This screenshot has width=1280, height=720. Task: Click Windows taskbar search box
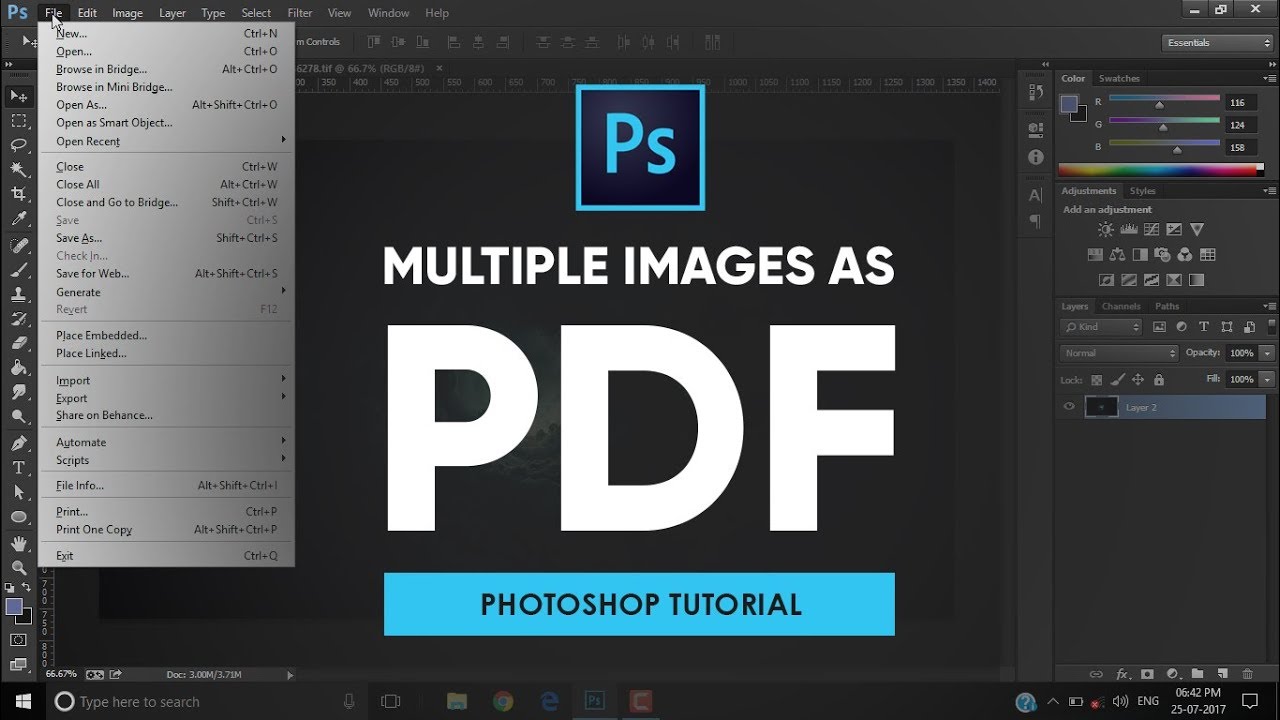pyautogui.click(x=208, y=702)
